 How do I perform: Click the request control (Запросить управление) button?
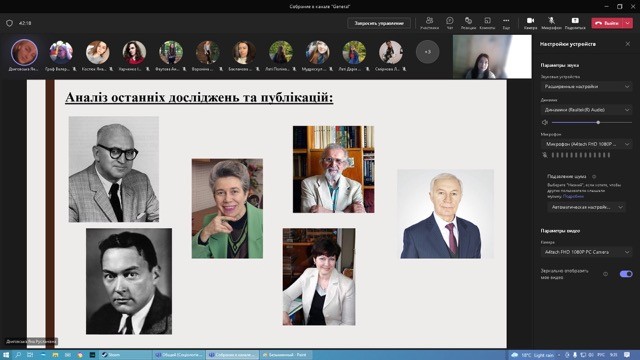(x=379, y=23)
